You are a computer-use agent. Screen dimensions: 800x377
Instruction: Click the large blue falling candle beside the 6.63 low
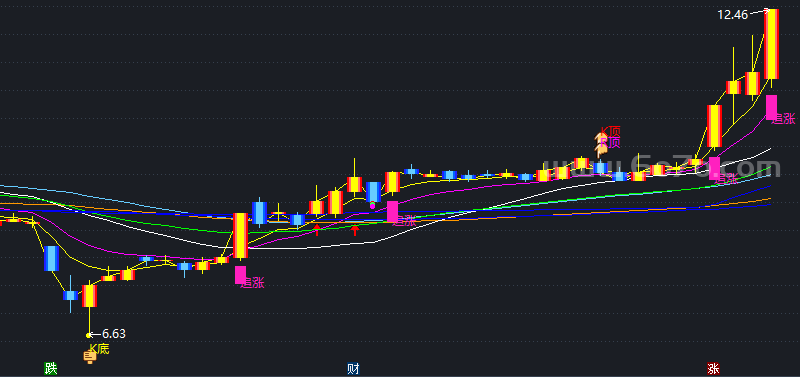point(52,259)
